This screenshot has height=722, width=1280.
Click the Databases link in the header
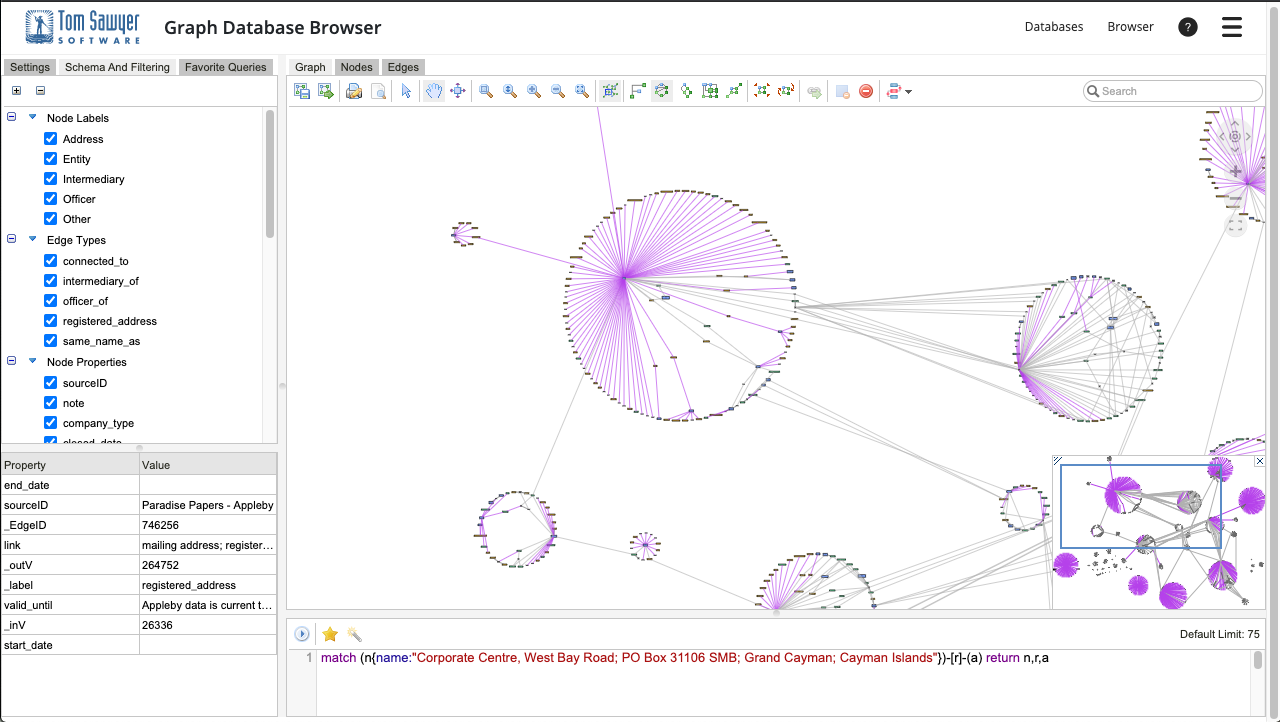point(1054,26)
